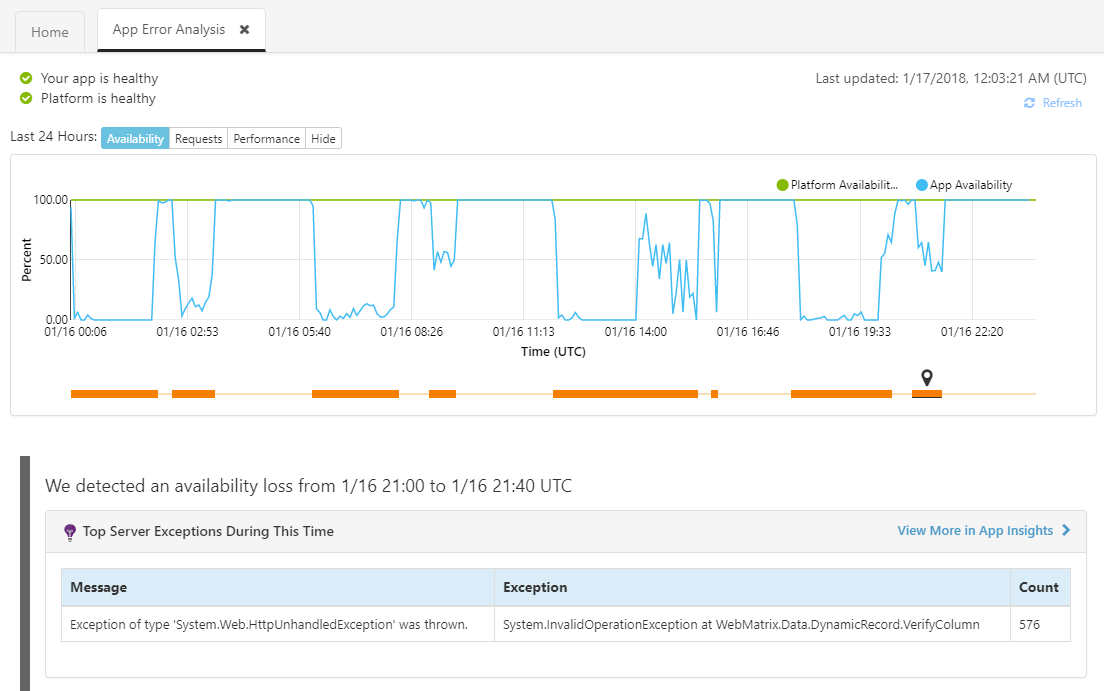Sort table by Exception column header

tap(535, 587)
